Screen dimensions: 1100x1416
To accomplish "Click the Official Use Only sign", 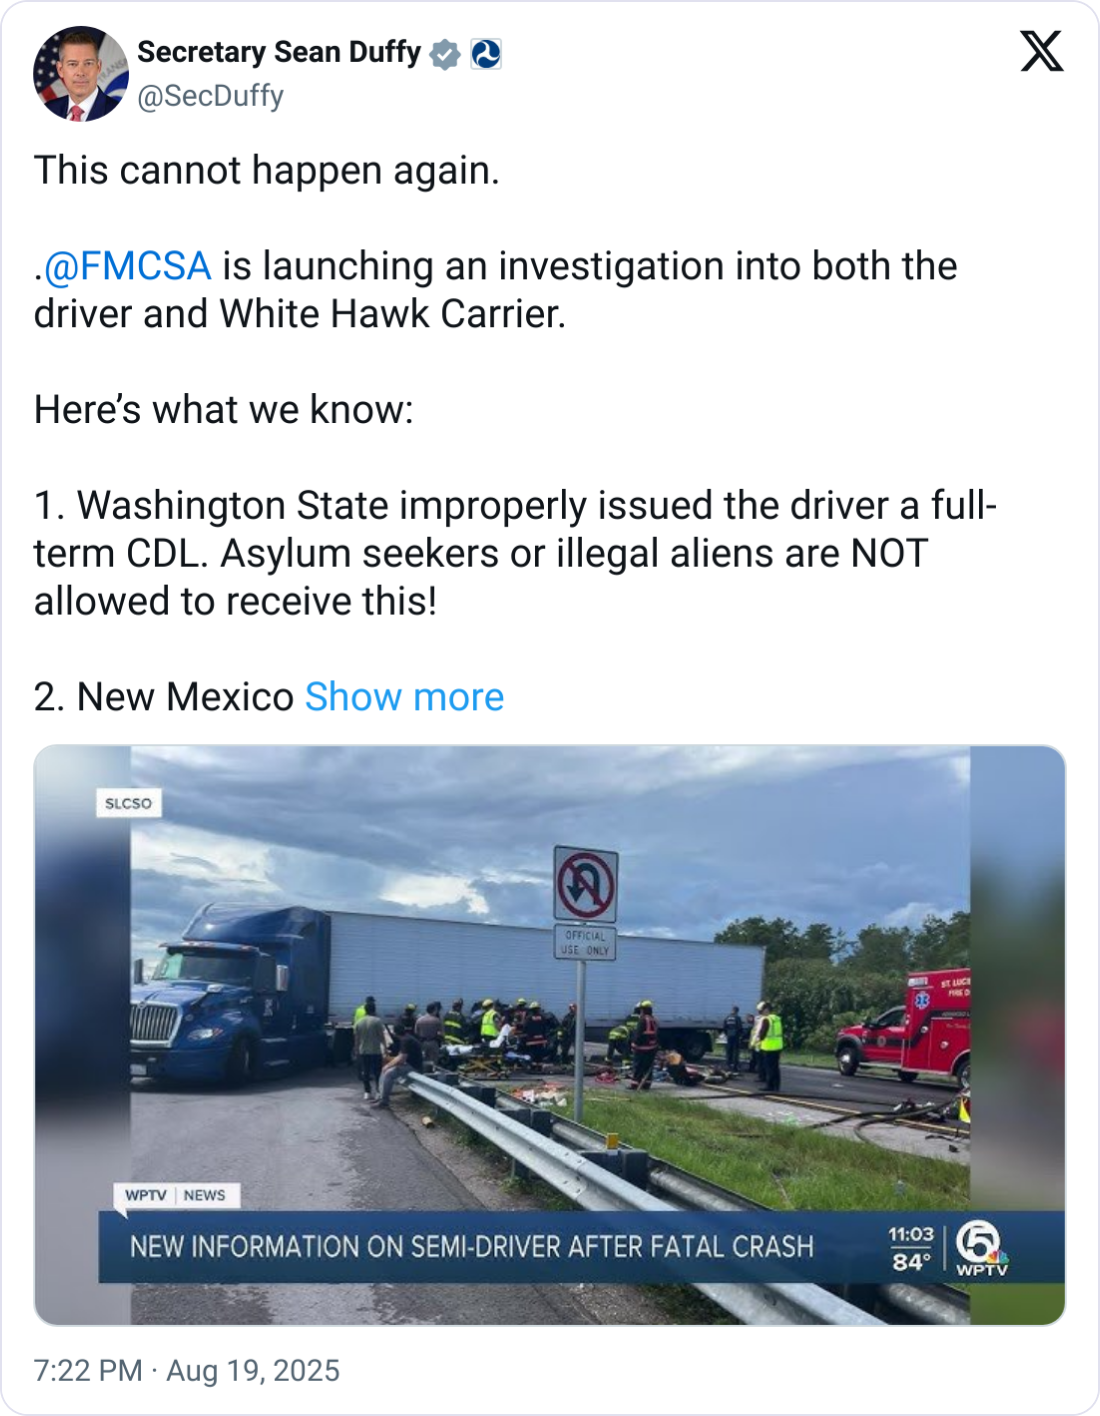I will (586, 943).
